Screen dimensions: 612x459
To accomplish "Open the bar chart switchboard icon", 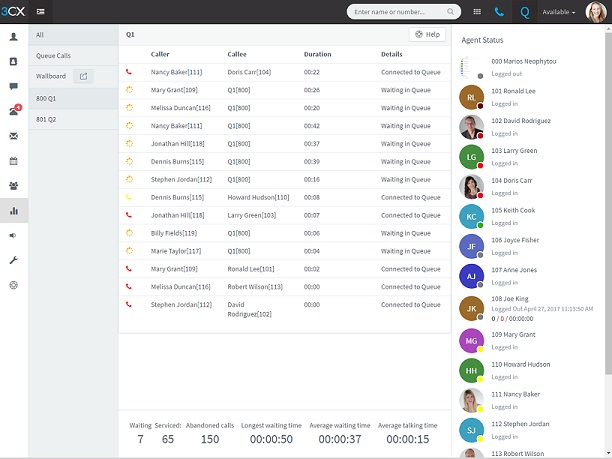I will pyautogui.click(x=14, y=211).
